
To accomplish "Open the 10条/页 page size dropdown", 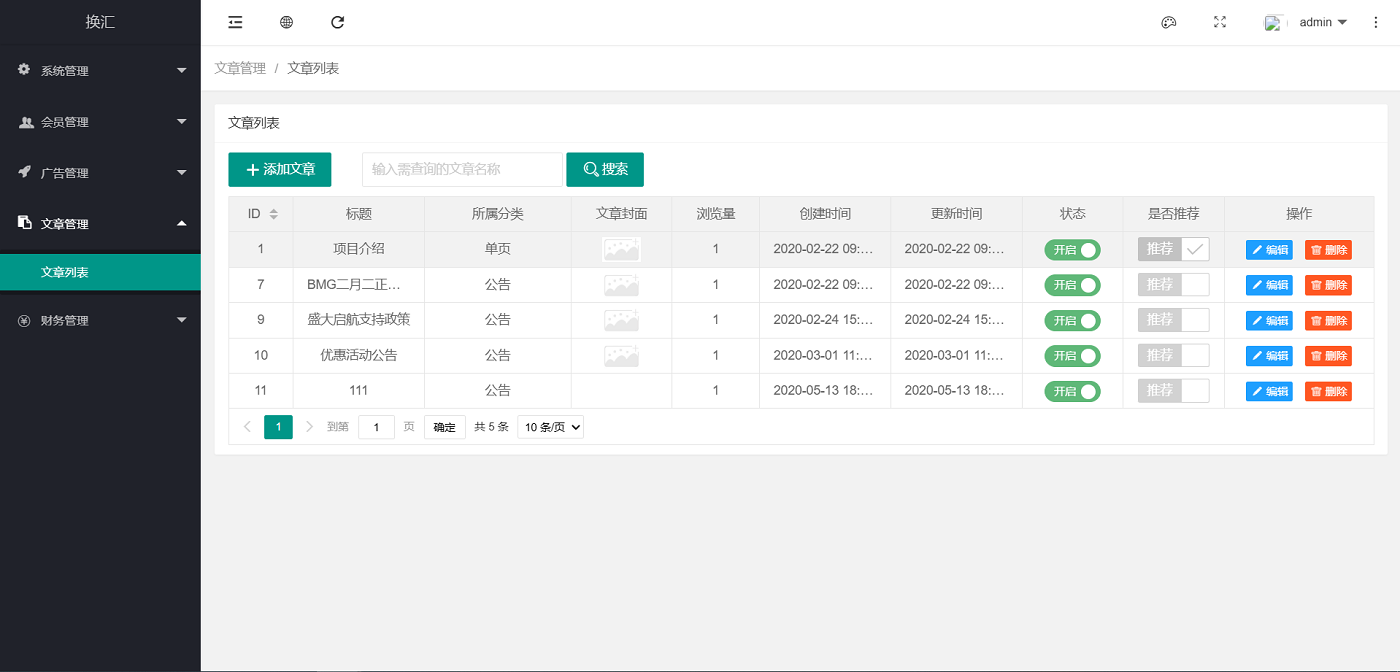I will (x=550, y=426).
